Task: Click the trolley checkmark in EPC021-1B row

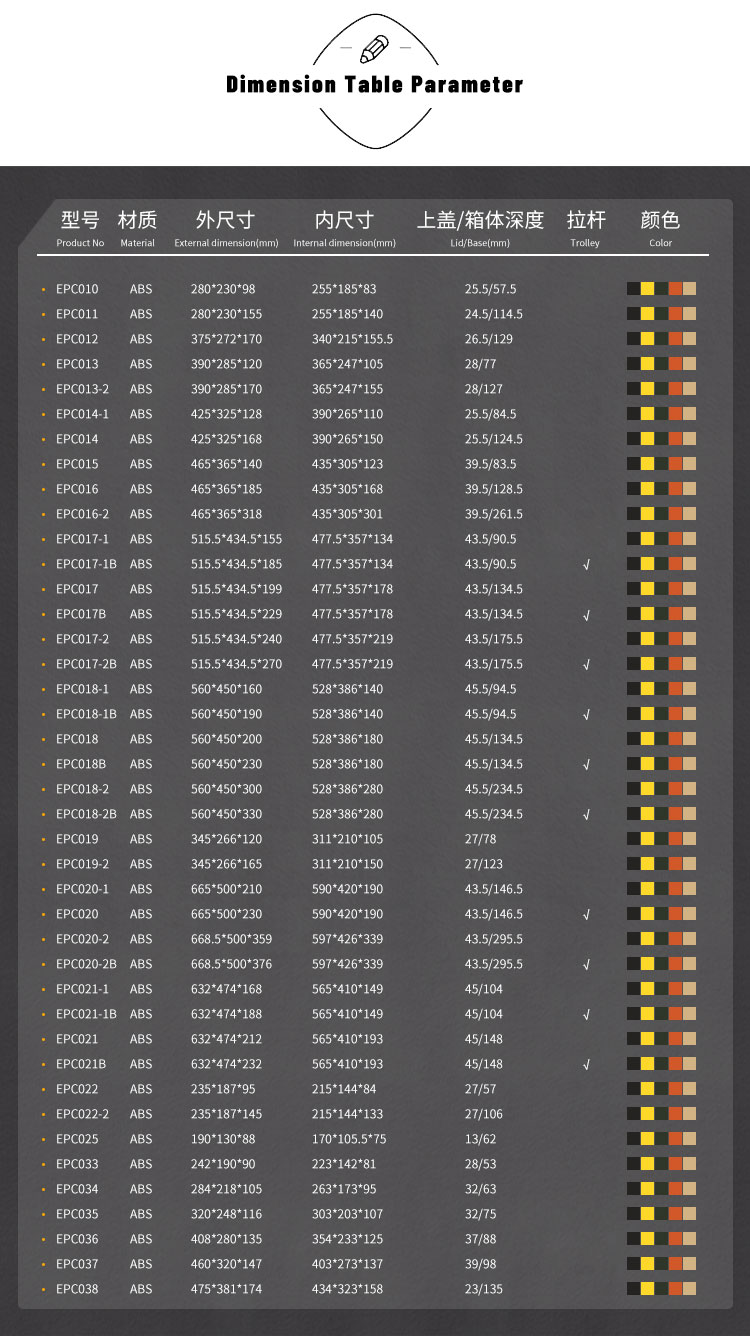Action: [x=587, y=1014]
